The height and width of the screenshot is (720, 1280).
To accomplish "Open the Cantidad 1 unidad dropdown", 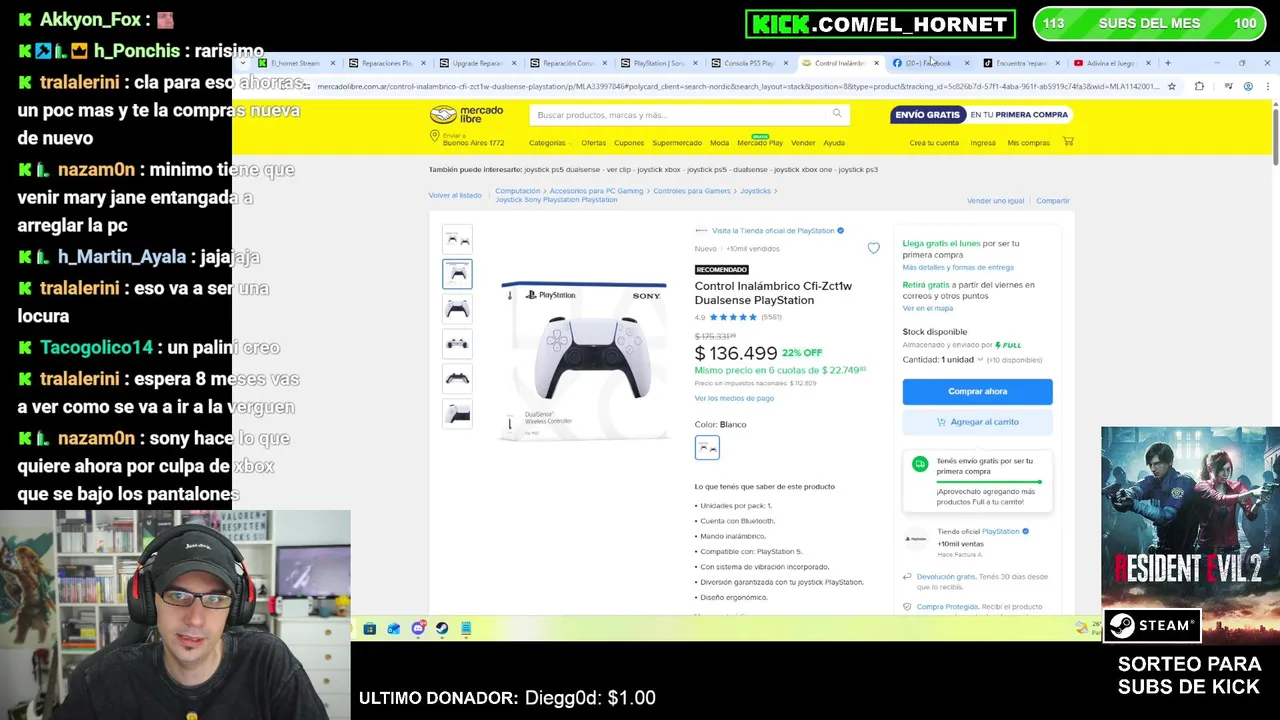I will (943, 360).
